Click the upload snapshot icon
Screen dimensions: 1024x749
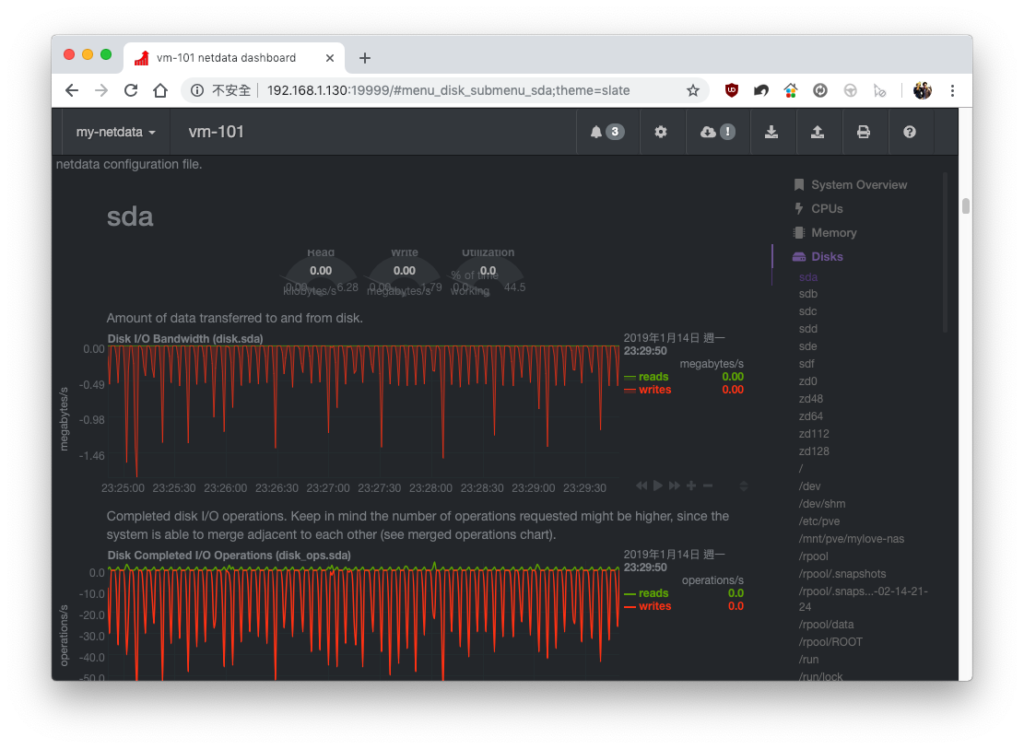(x=817, y=132)
